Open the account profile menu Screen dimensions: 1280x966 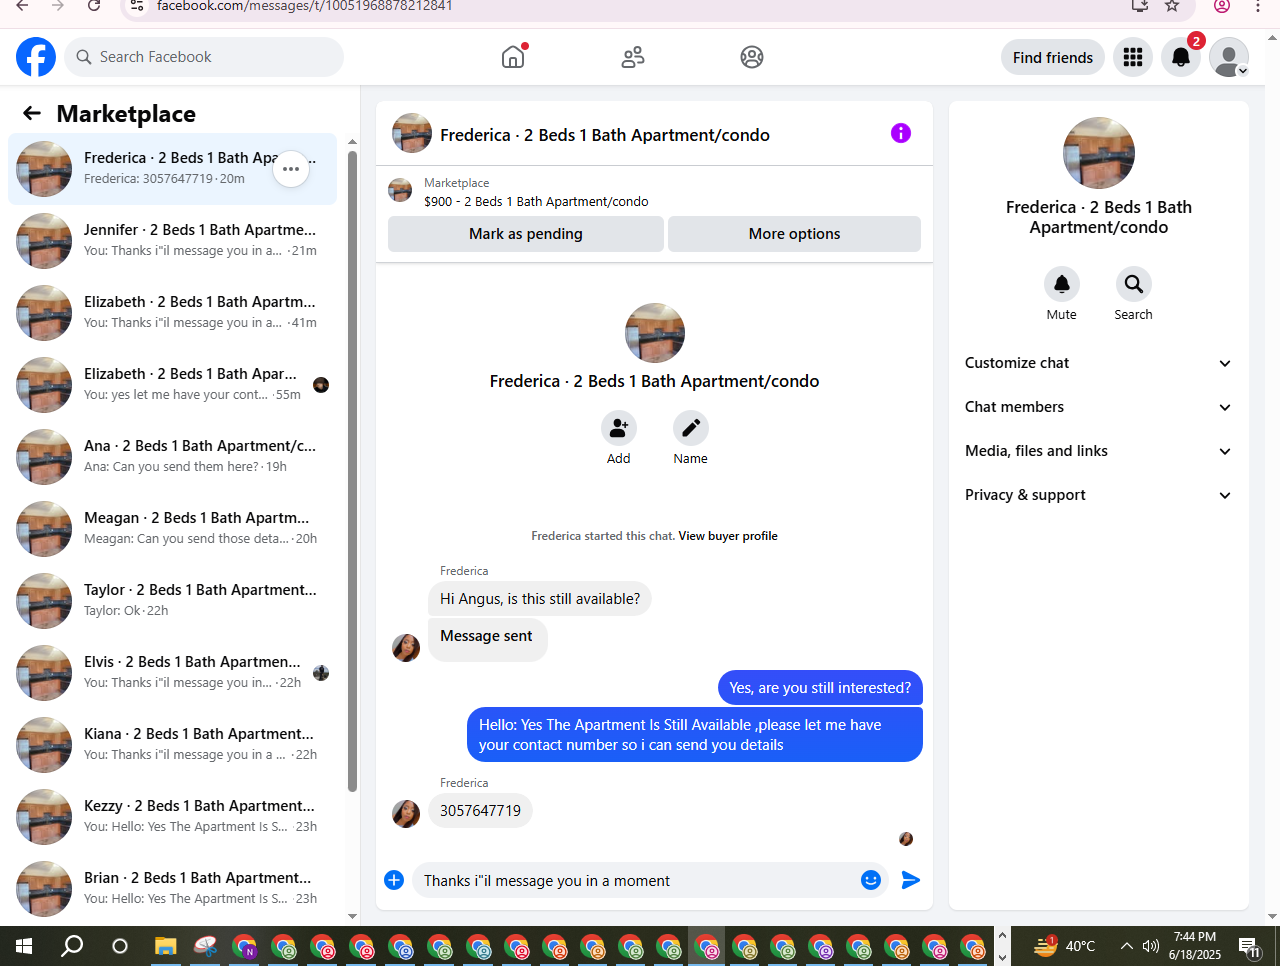tap(1229, 57)
